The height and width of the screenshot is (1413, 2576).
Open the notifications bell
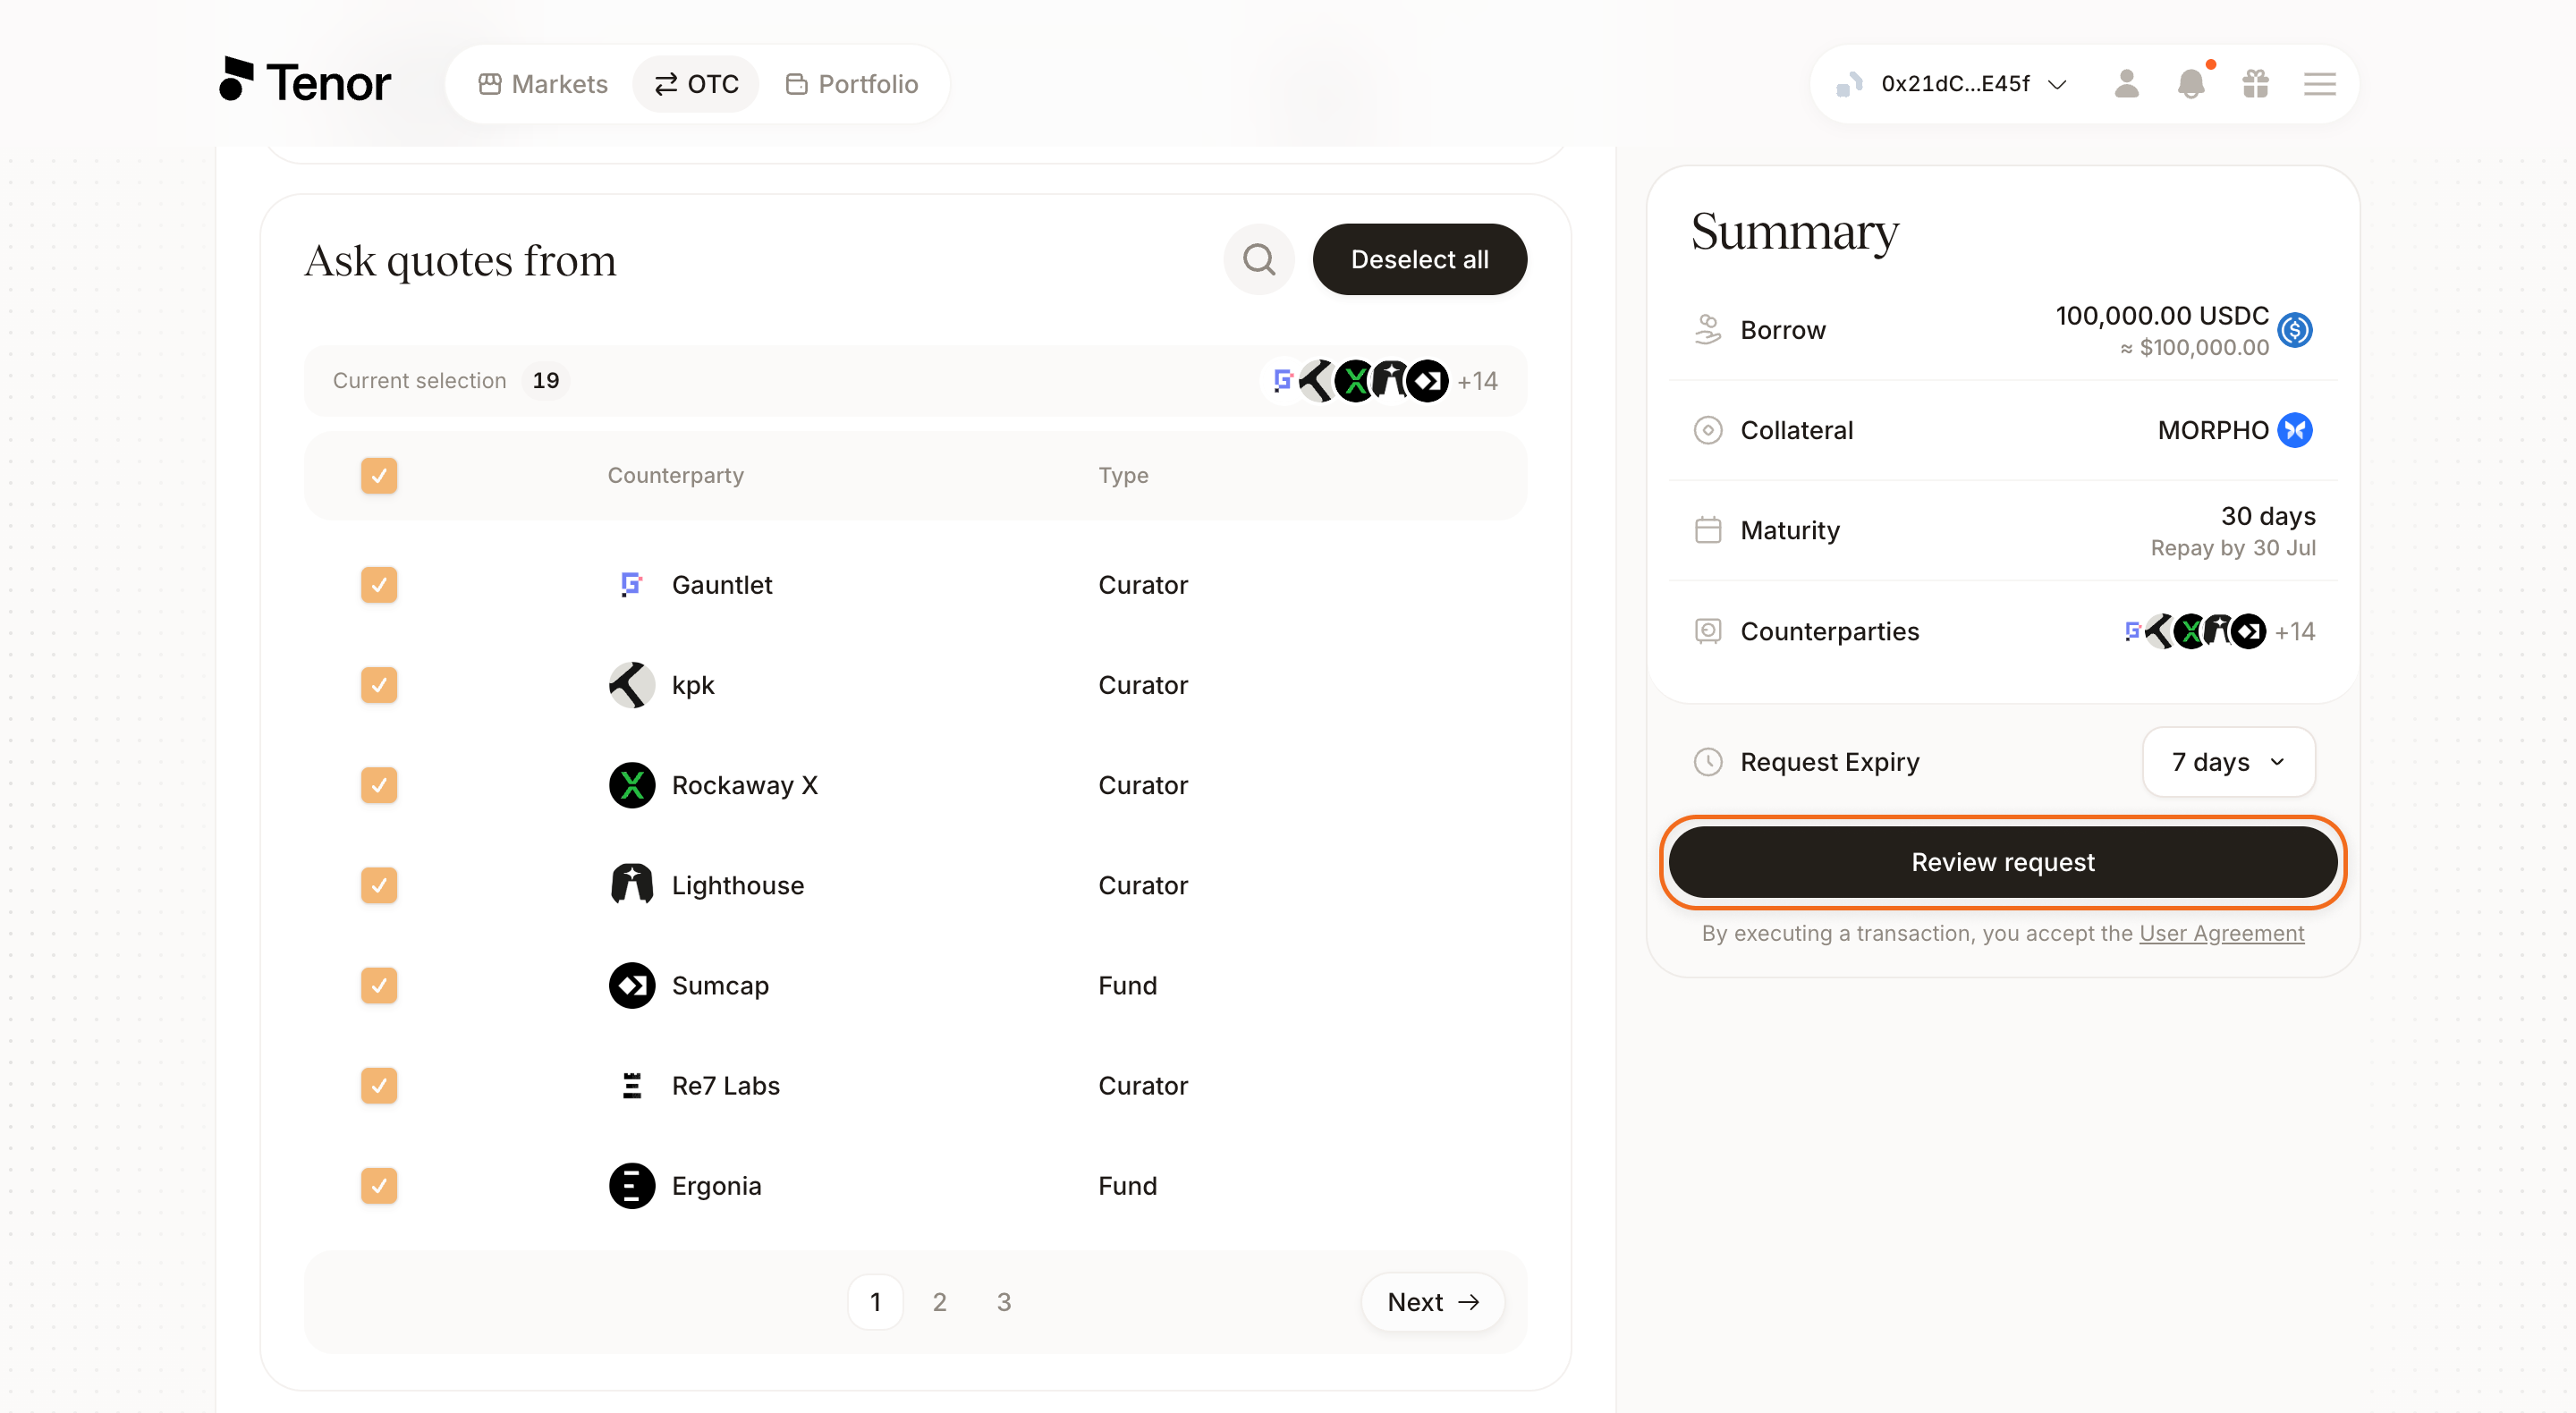tap(2190, 84)
